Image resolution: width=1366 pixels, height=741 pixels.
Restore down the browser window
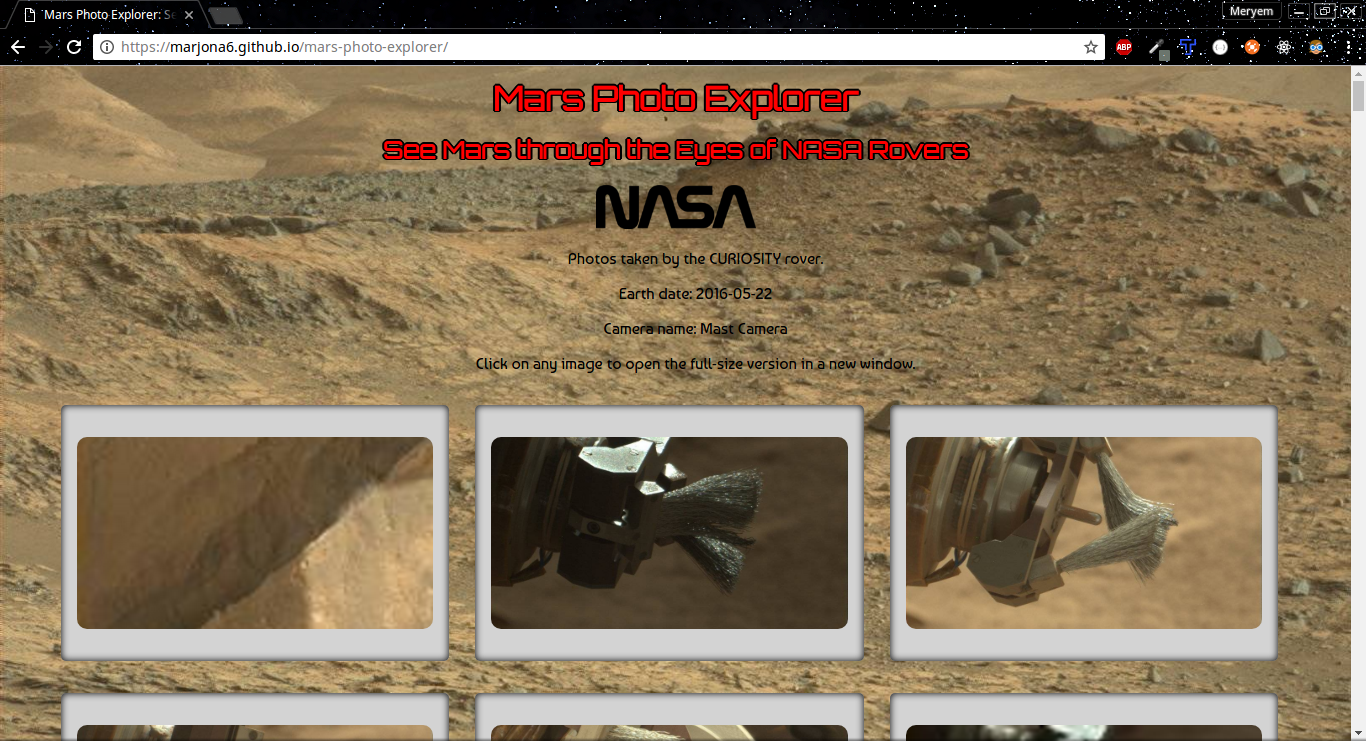(1324, 11)
